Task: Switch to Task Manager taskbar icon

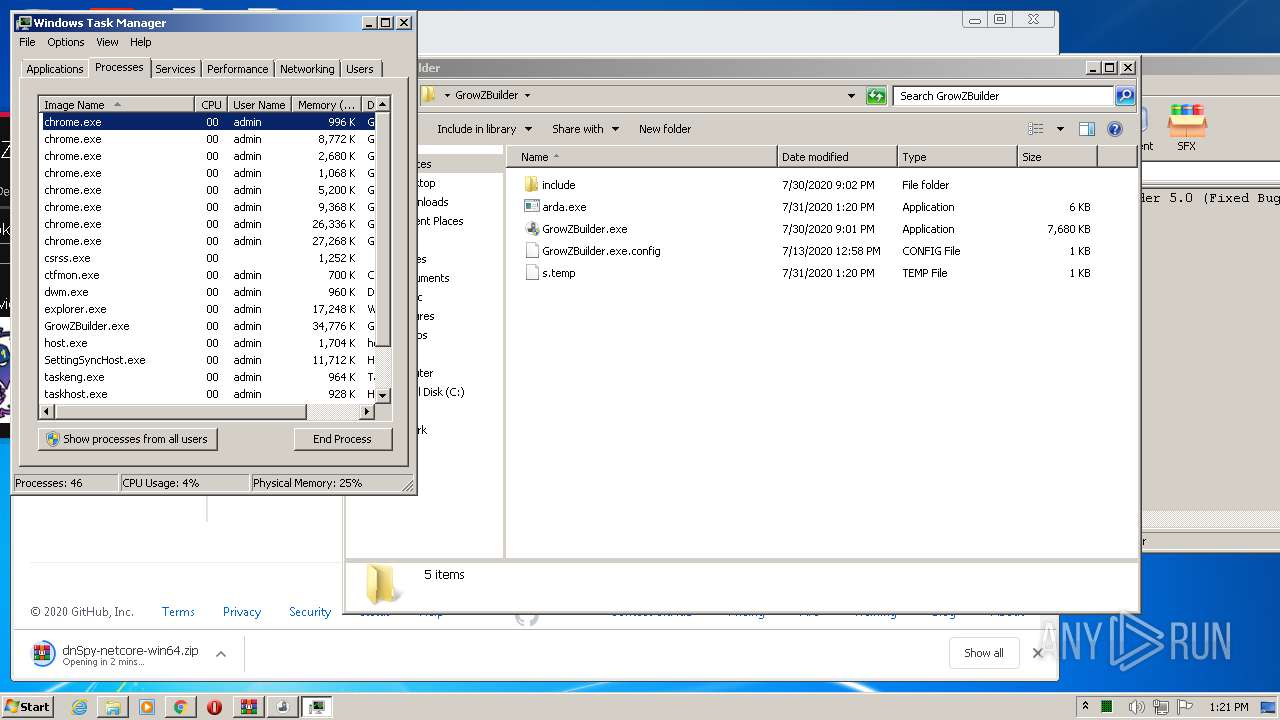Action: 317,707
